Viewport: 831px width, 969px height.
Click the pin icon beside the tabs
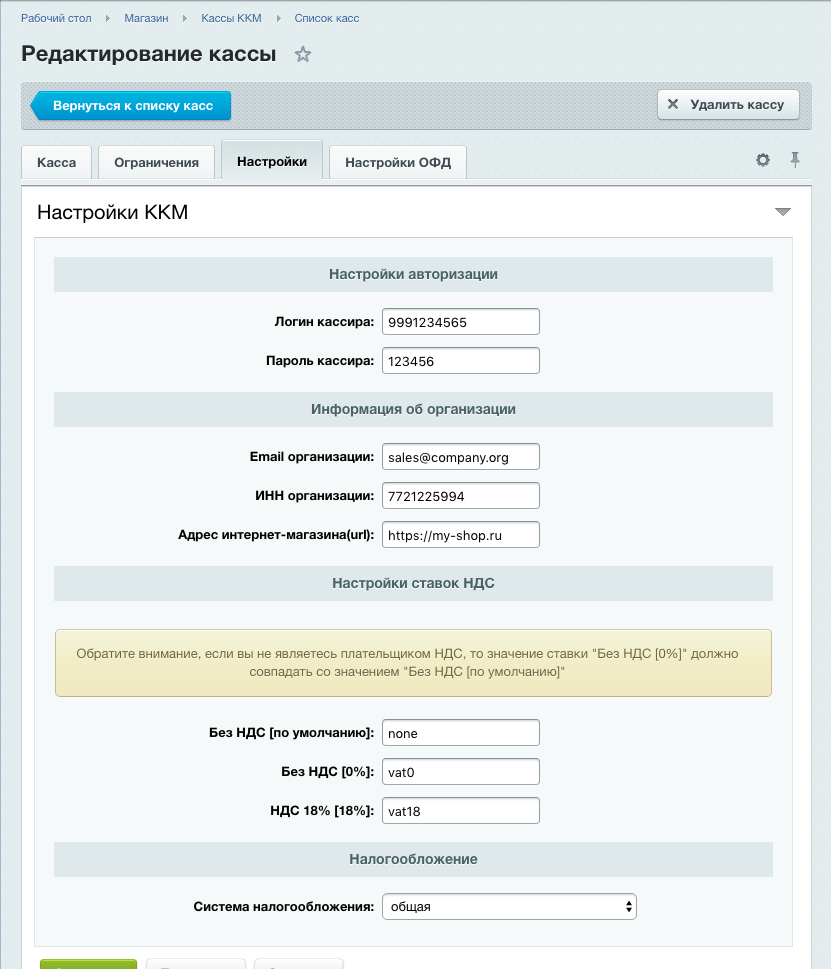(795, 160)
